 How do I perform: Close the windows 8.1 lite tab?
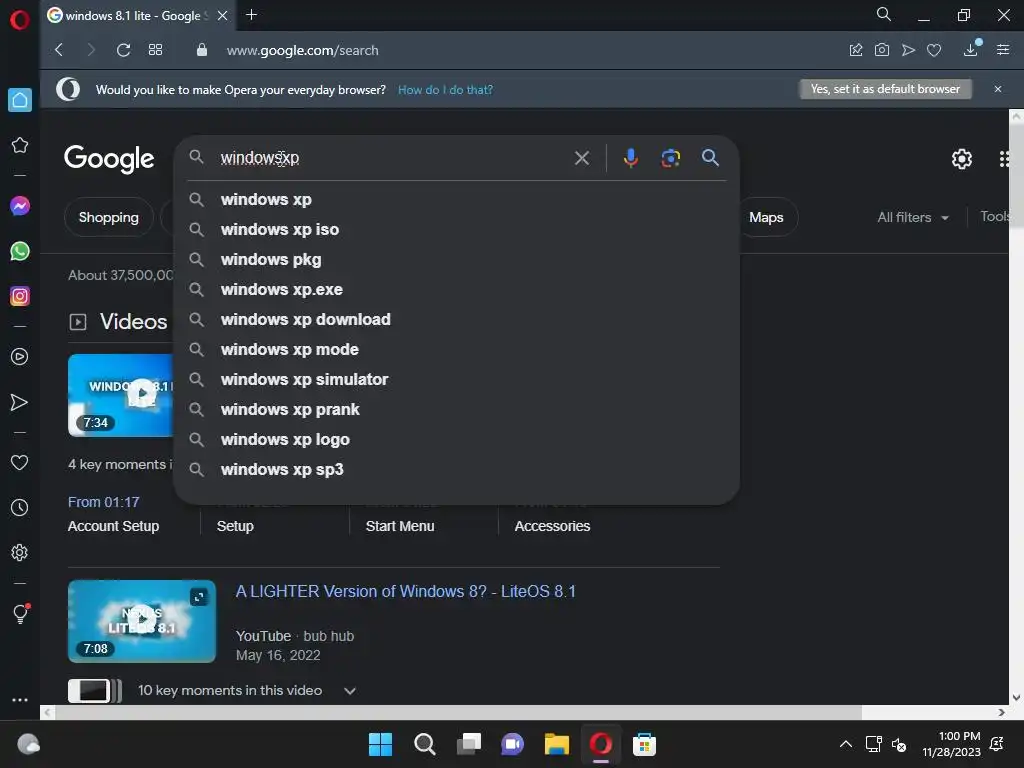click(x=223, y=16)
